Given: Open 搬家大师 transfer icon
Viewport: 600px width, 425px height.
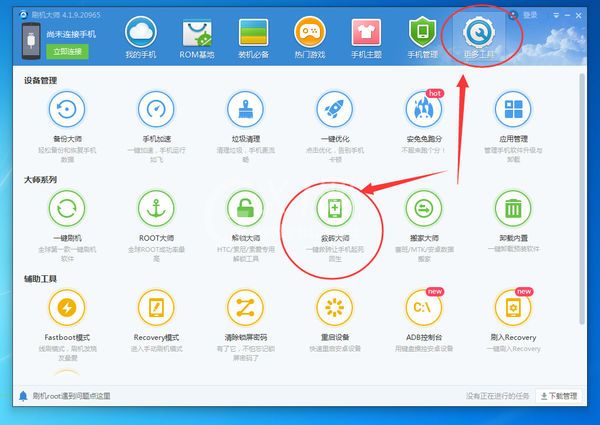Looking at the screenshot, I should click(424, 208).
